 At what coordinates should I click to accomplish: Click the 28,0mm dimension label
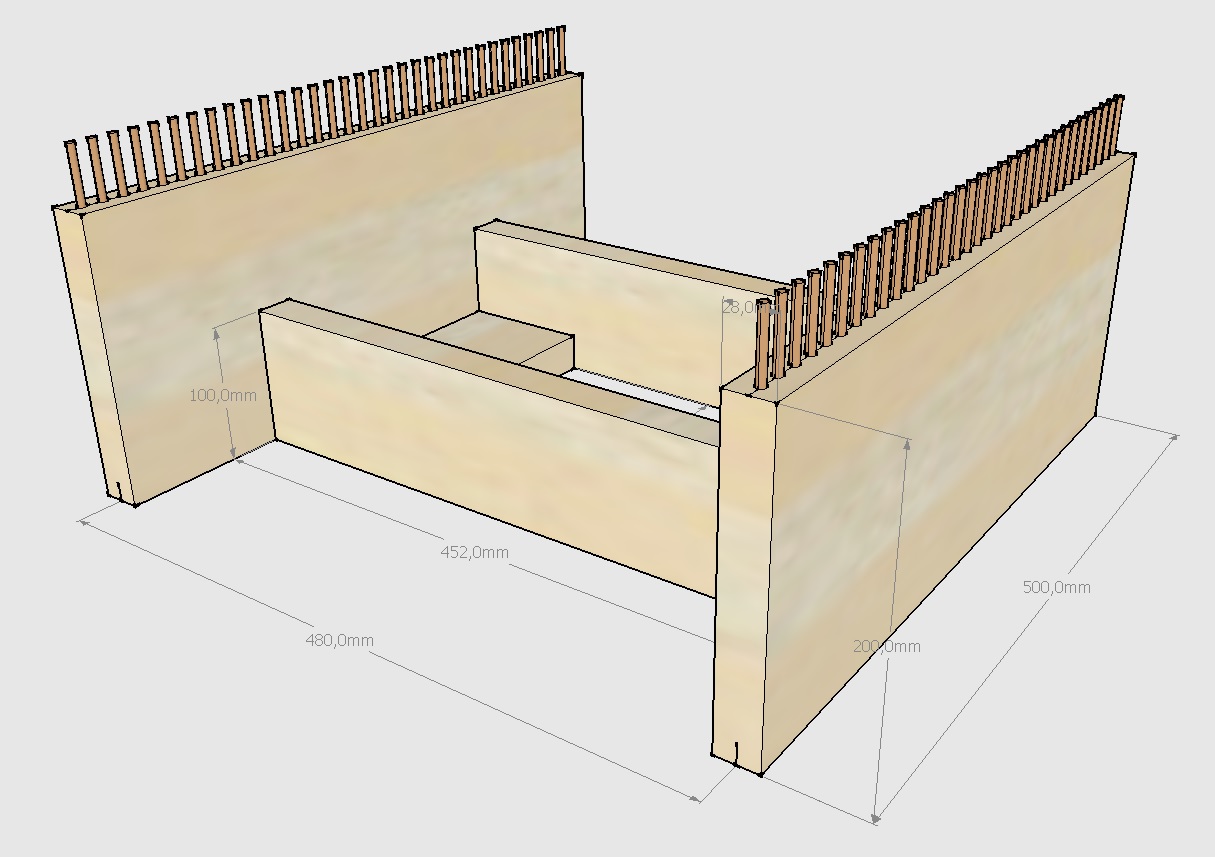741,308
